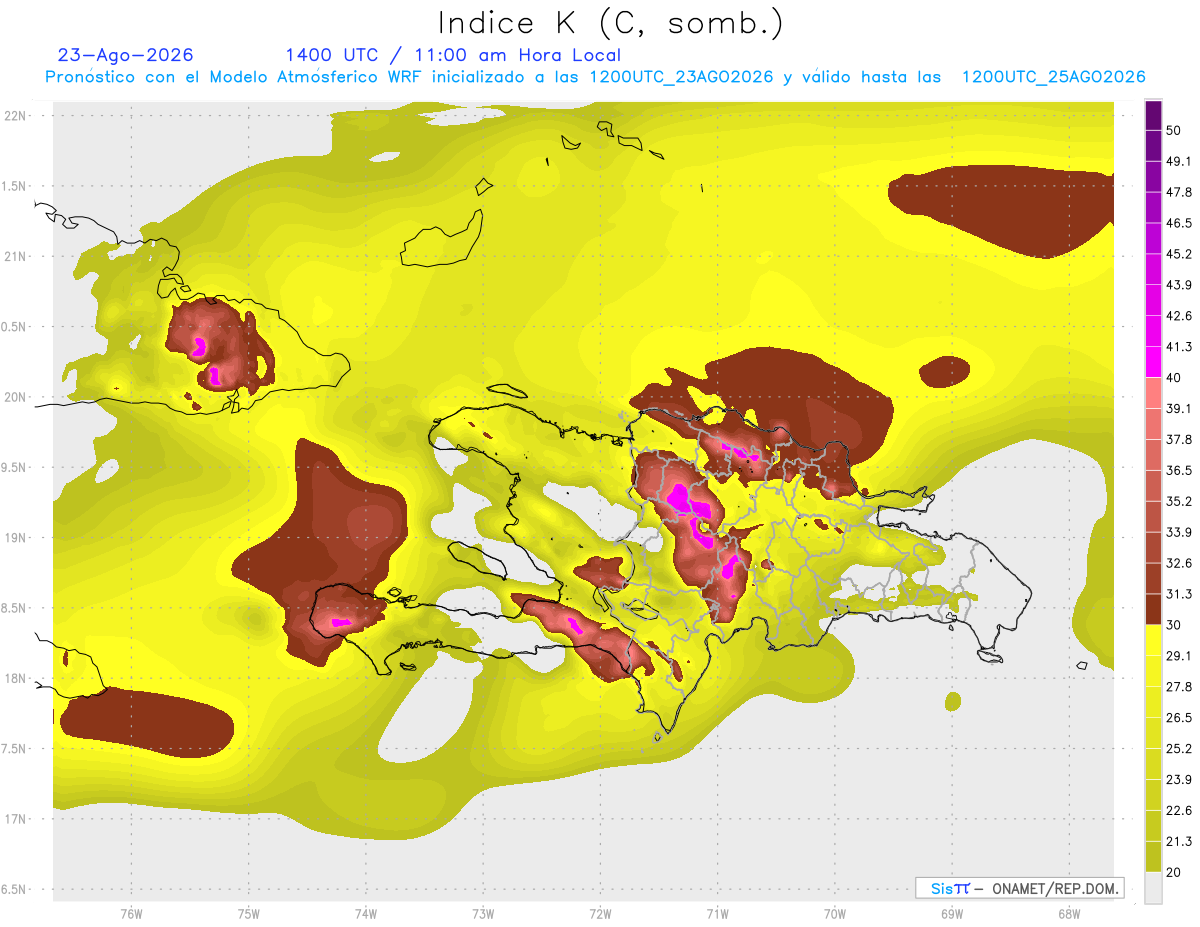This screenshot has height=927, width=1200.
Task: Click the longitude axis label '70W'
Action: tap(834, 913)
